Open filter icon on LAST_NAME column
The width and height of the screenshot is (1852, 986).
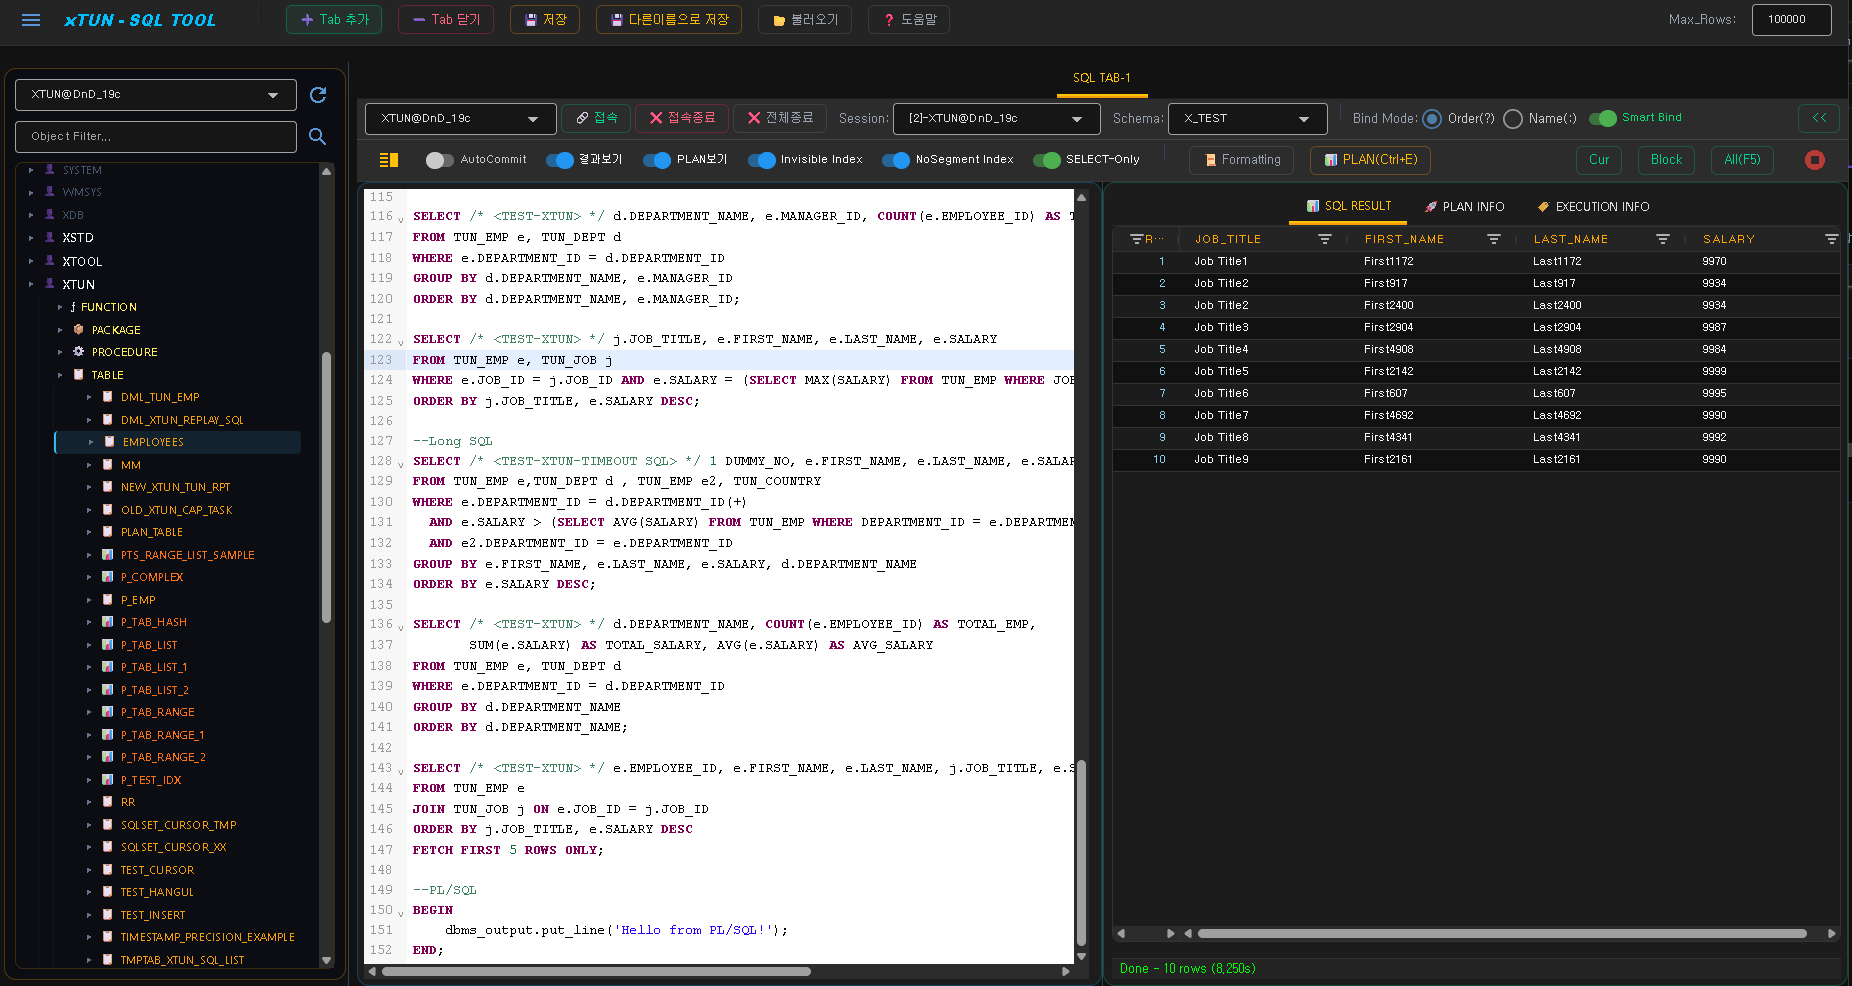pos(1663,239)
